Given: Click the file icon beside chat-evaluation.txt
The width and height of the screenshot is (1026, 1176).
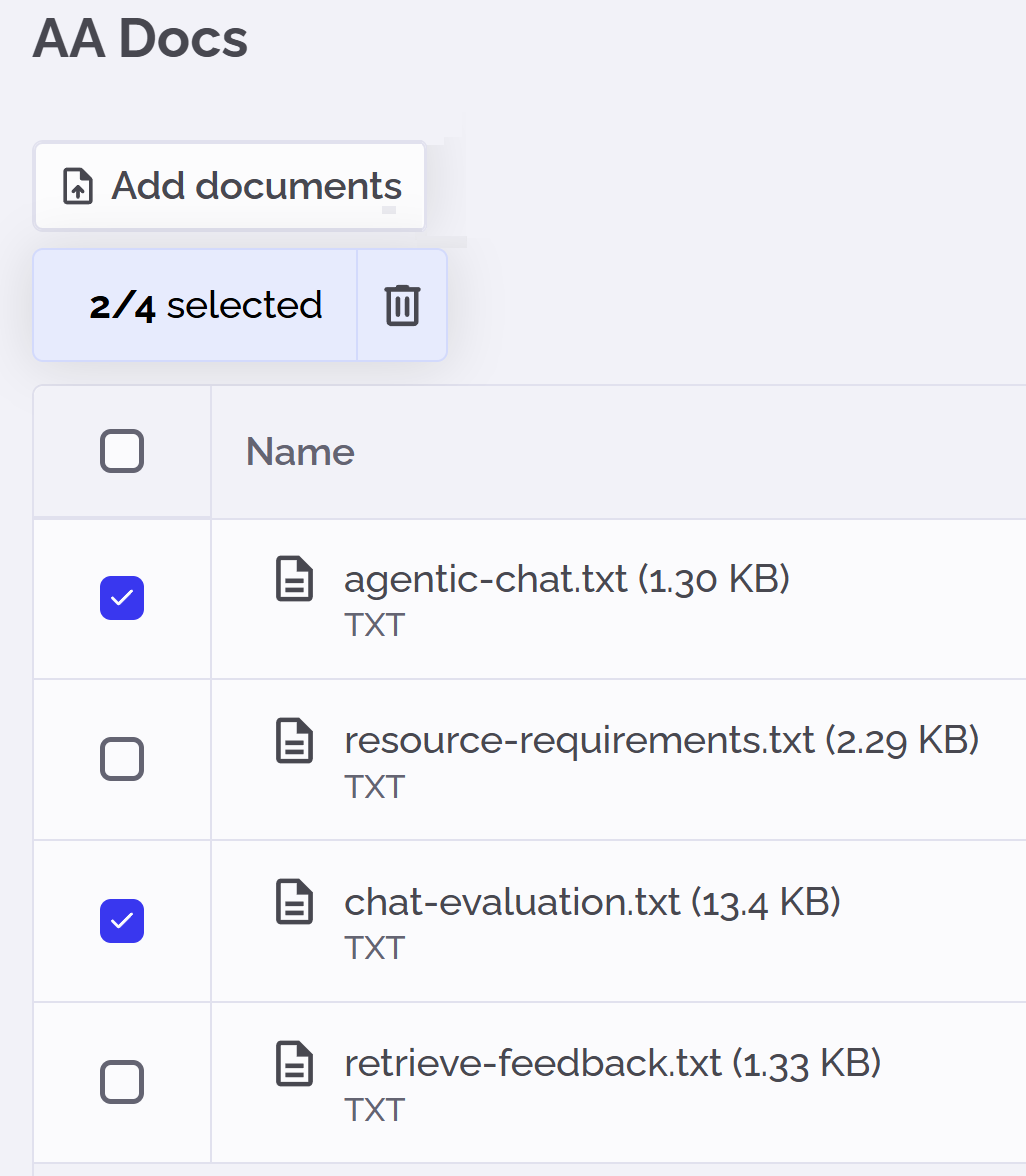Looking at the screenshot, I should 294,901.
